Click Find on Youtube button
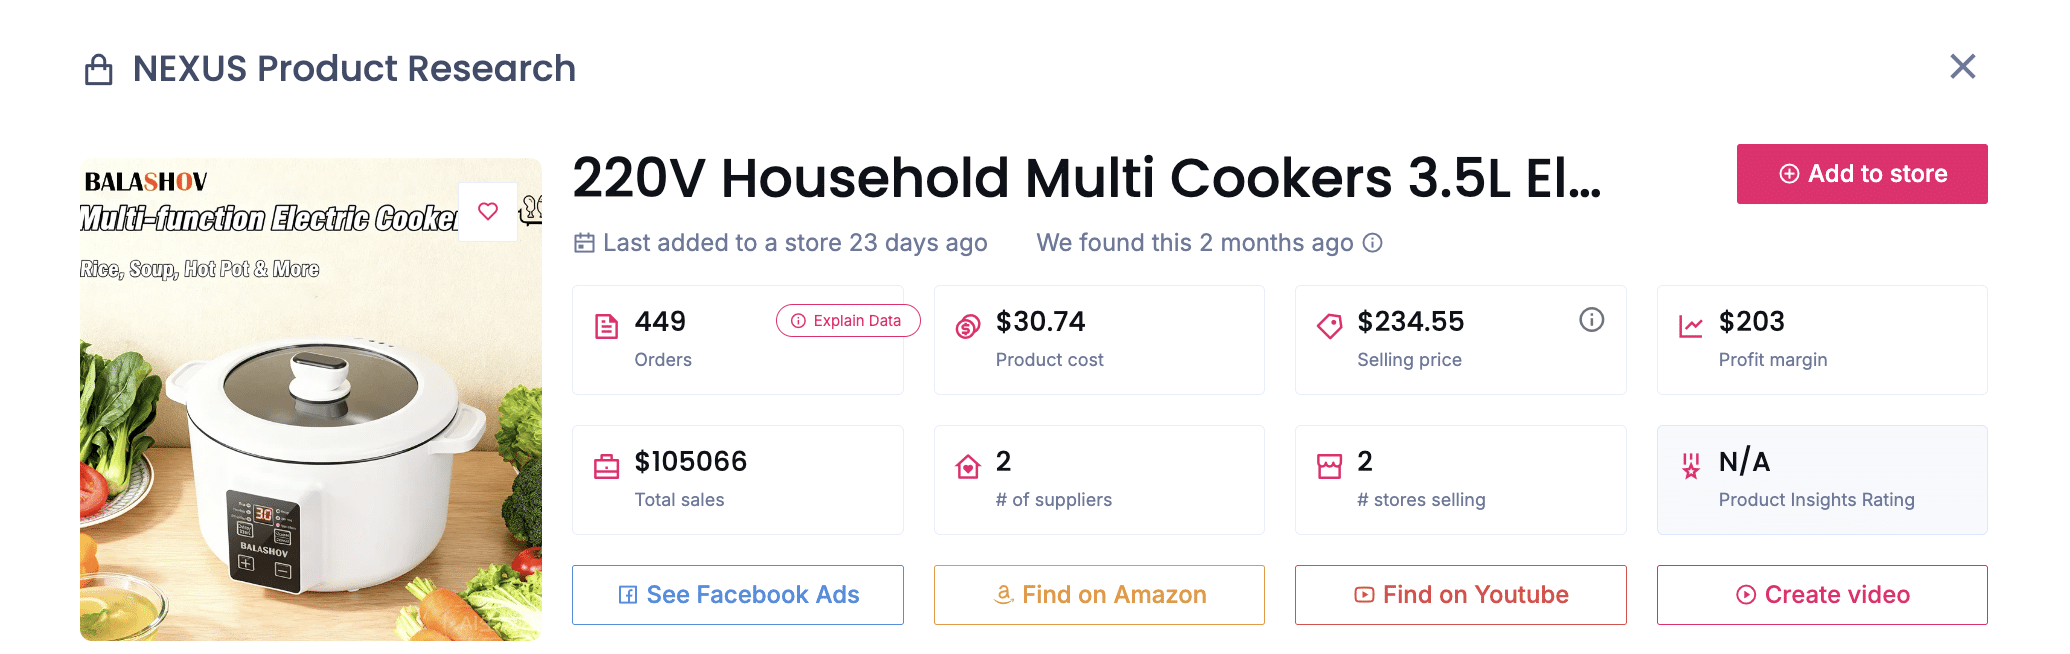 point(1460,595)
